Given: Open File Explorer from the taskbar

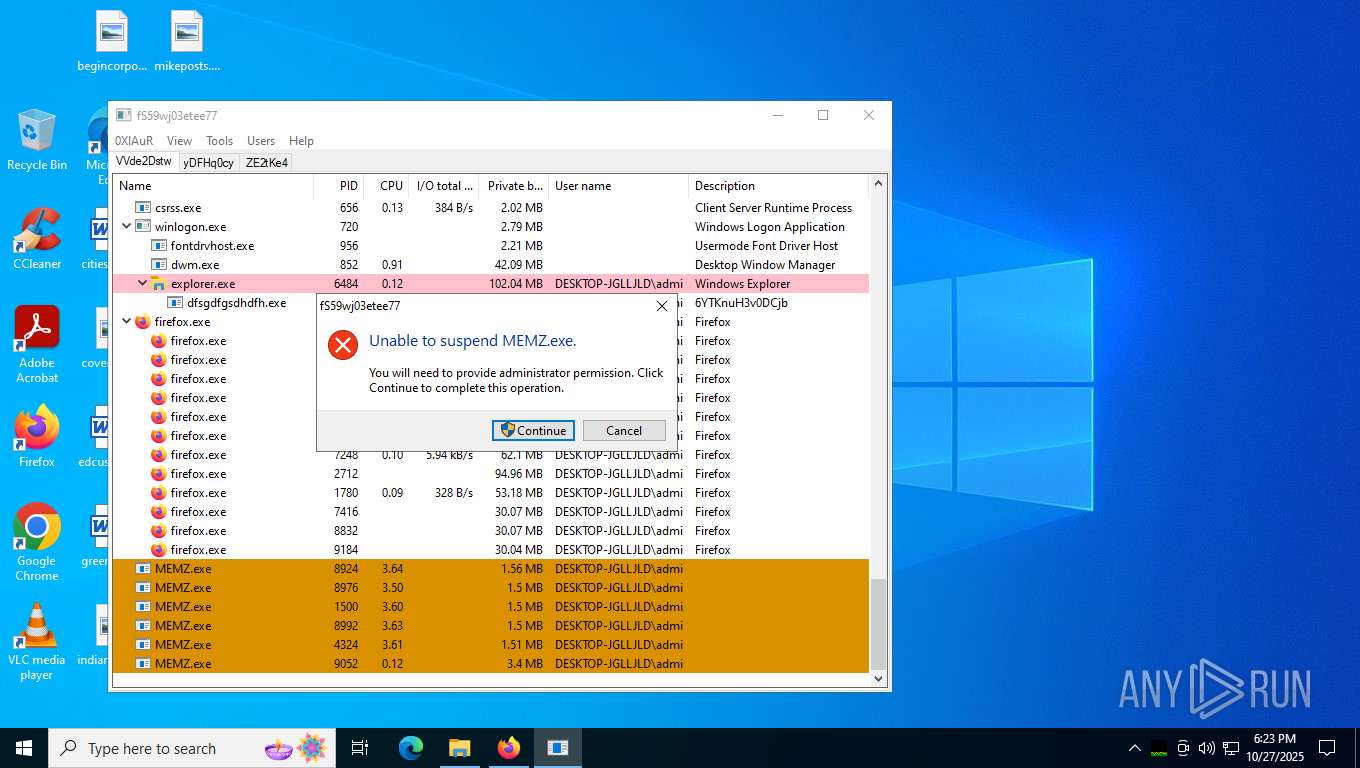Looking at the screenshot, I should [x=459, y=748].
